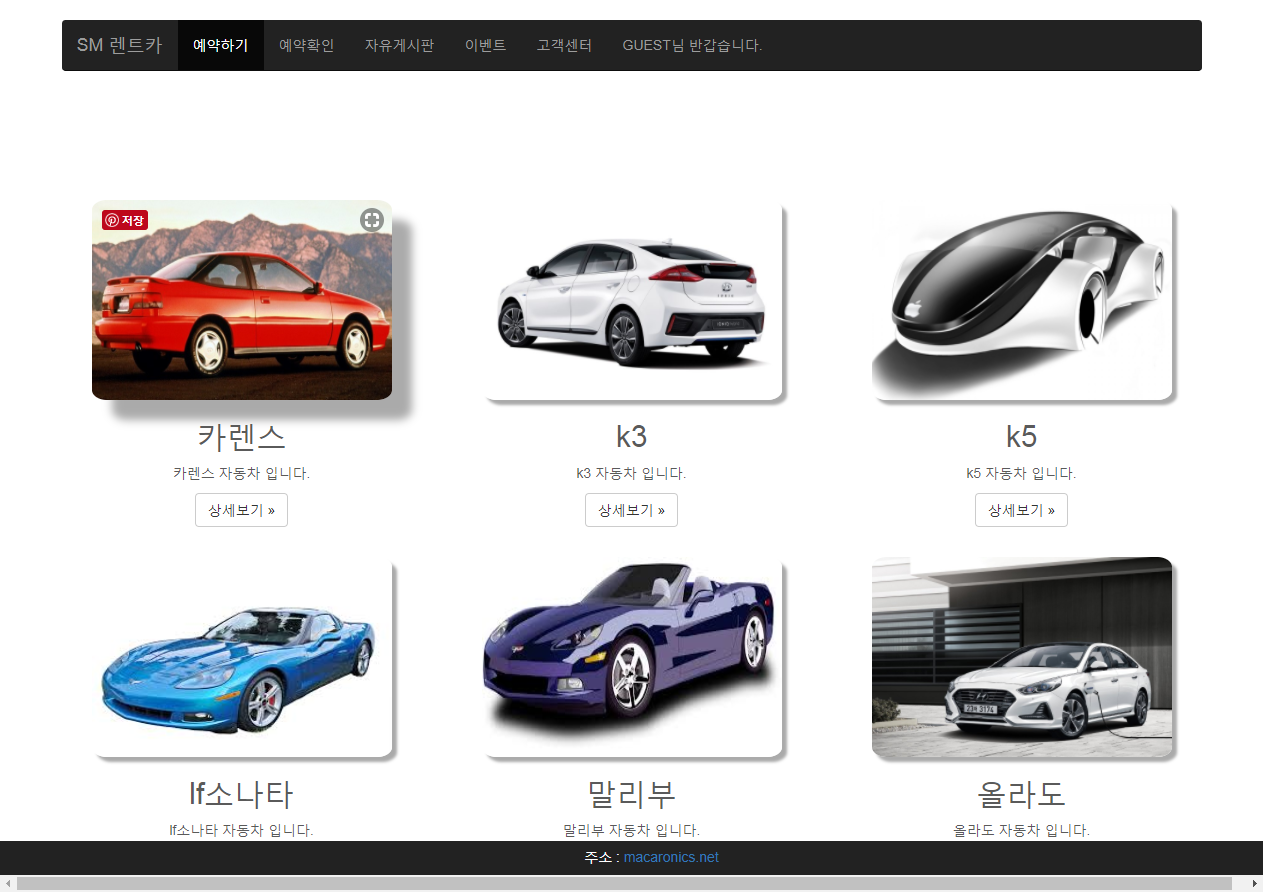Screen dimensions: 1263x892
Task: Click the text k5 자동차 입니다.
Action: coord(1021,473)
